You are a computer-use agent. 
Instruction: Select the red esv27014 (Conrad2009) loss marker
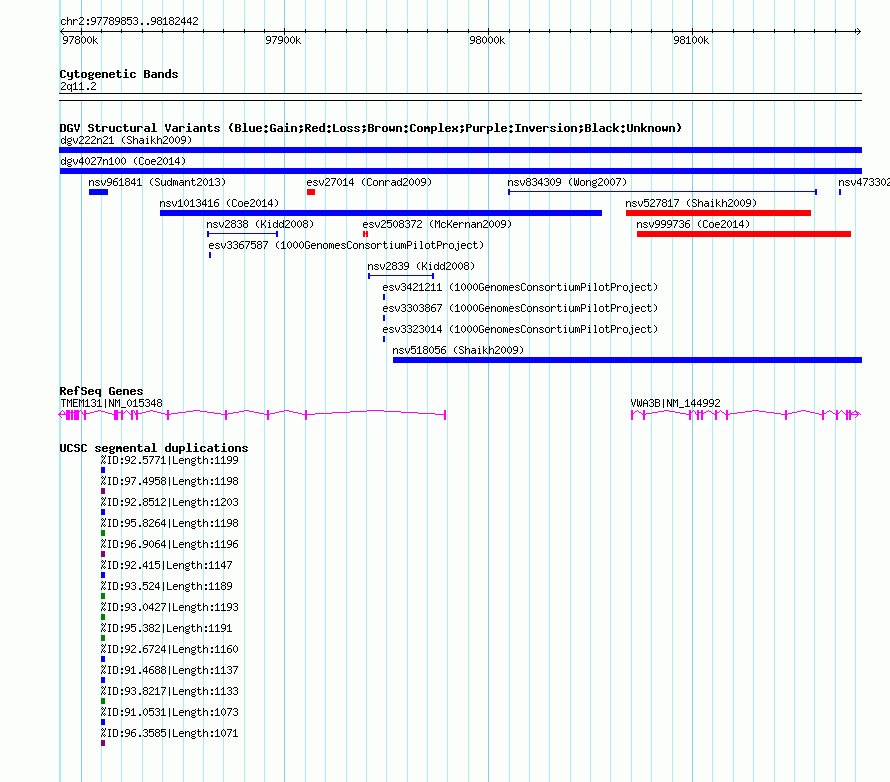coord(311,192)
